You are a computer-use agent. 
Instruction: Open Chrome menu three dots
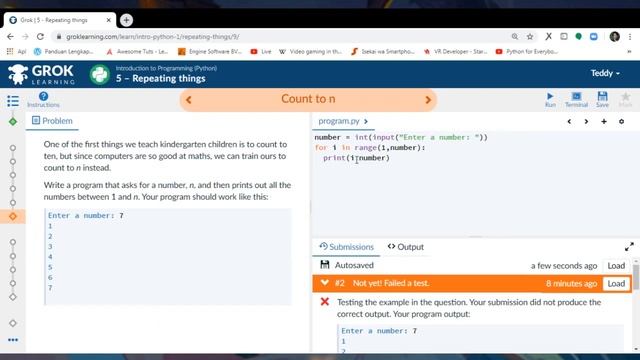(x=630, y=37)
